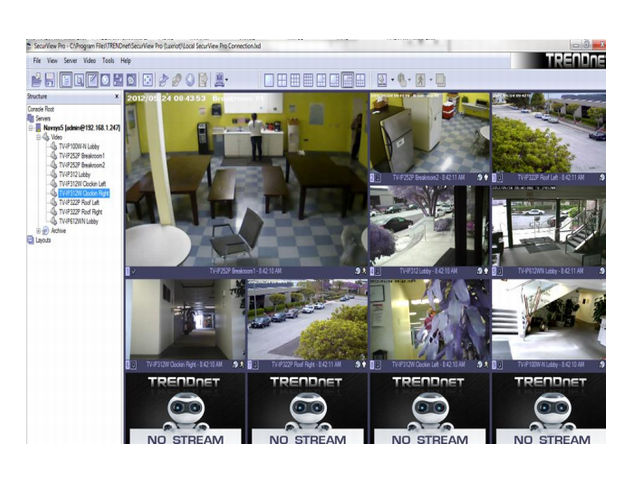Open the Server menu
Viewport: 640px width, 480px height.
click(x=70, y=60)
